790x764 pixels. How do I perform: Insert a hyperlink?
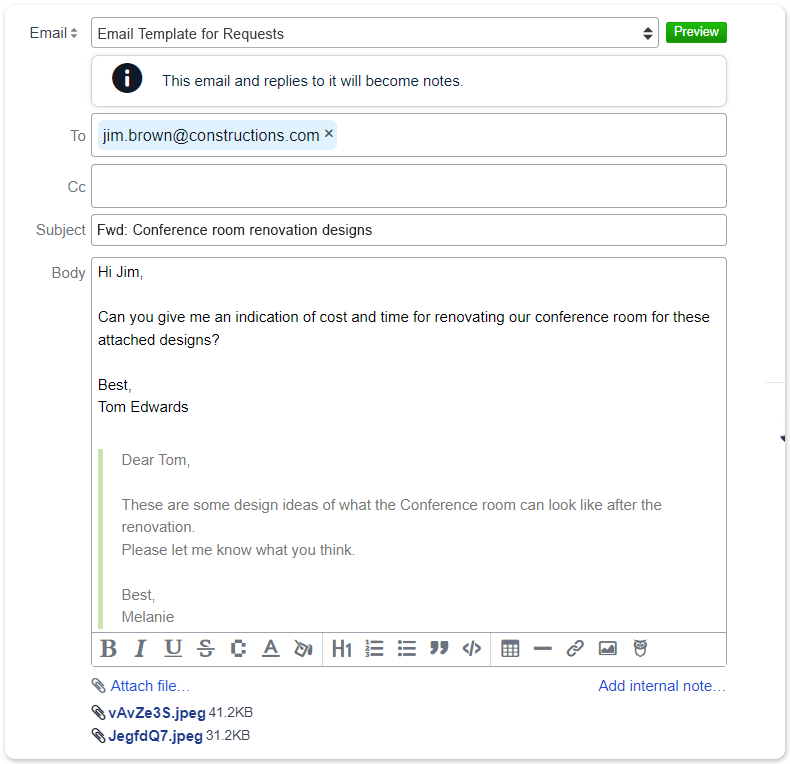(x=575, y=649)
